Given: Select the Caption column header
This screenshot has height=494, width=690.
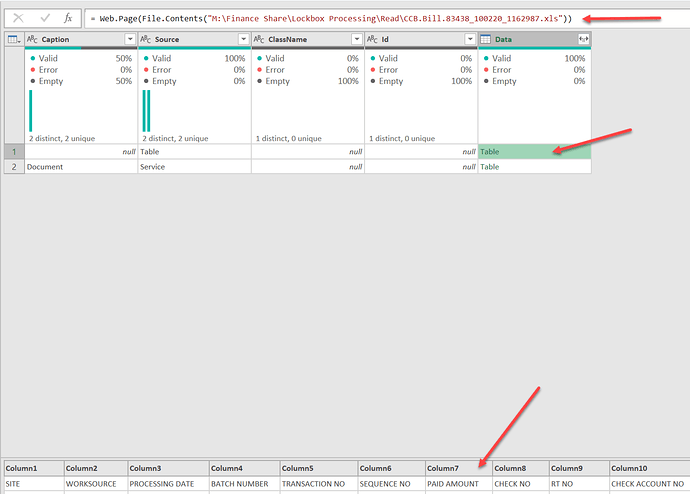Looking at the screenshot, I should click(x=81, y=39).
